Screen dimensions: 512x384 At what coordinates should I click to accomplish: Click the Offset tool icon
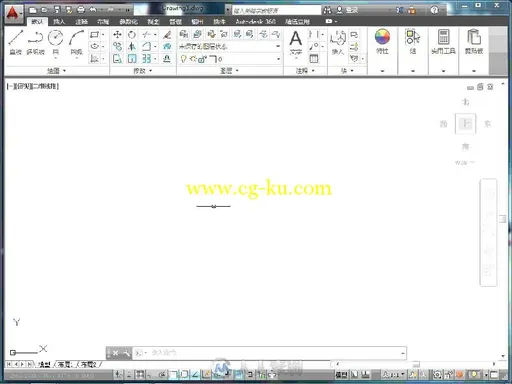167,59
